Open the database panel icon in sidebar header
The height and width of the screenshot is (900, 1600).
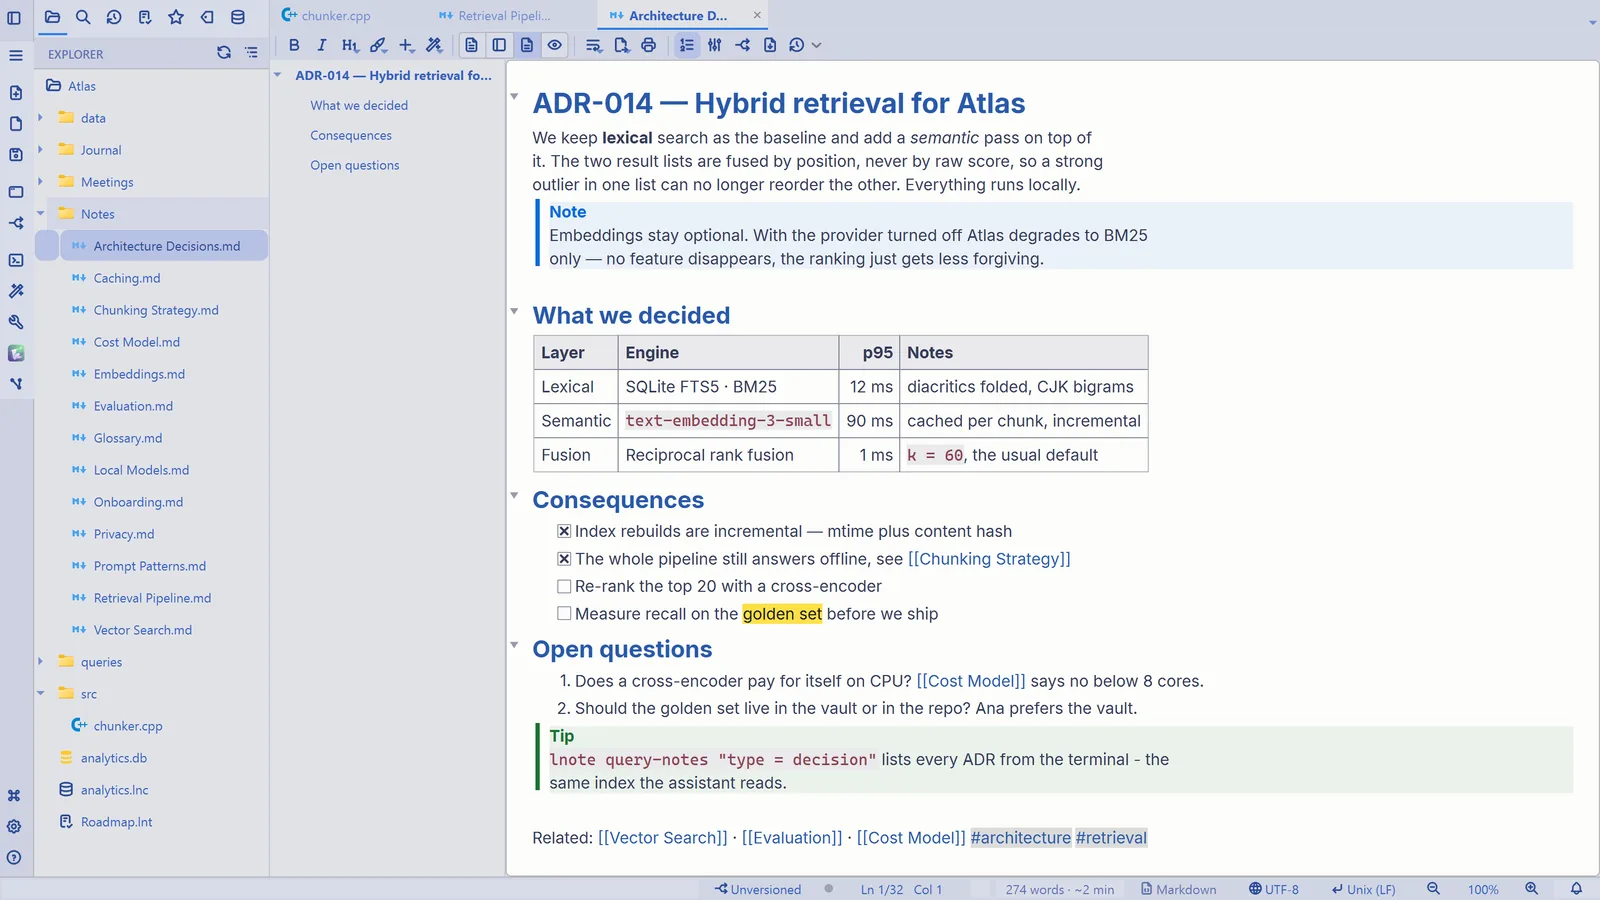(x=238, y=17)
